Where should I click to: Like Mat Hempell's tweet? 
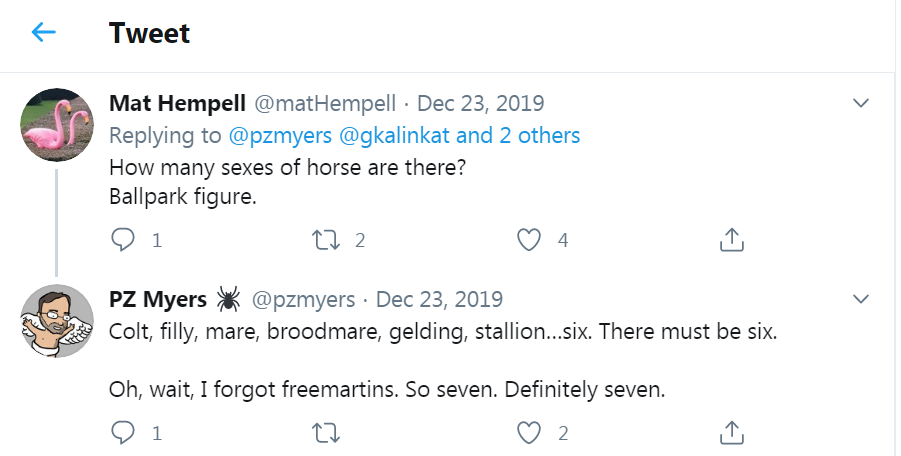530,240
